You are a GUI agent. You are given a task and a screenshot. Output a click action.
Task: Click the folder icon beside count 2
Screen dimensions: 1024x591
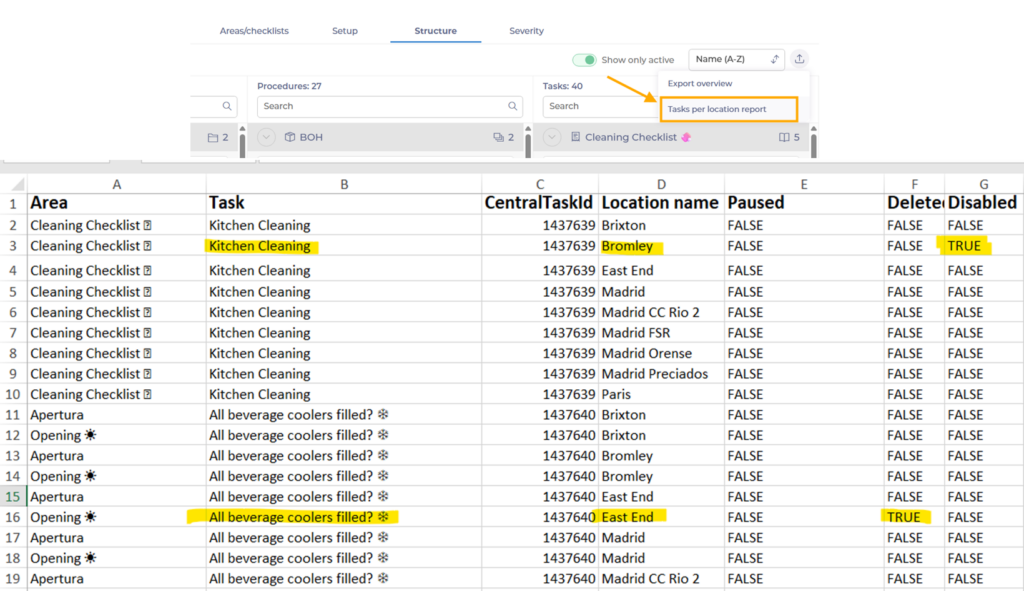[212, 137]
